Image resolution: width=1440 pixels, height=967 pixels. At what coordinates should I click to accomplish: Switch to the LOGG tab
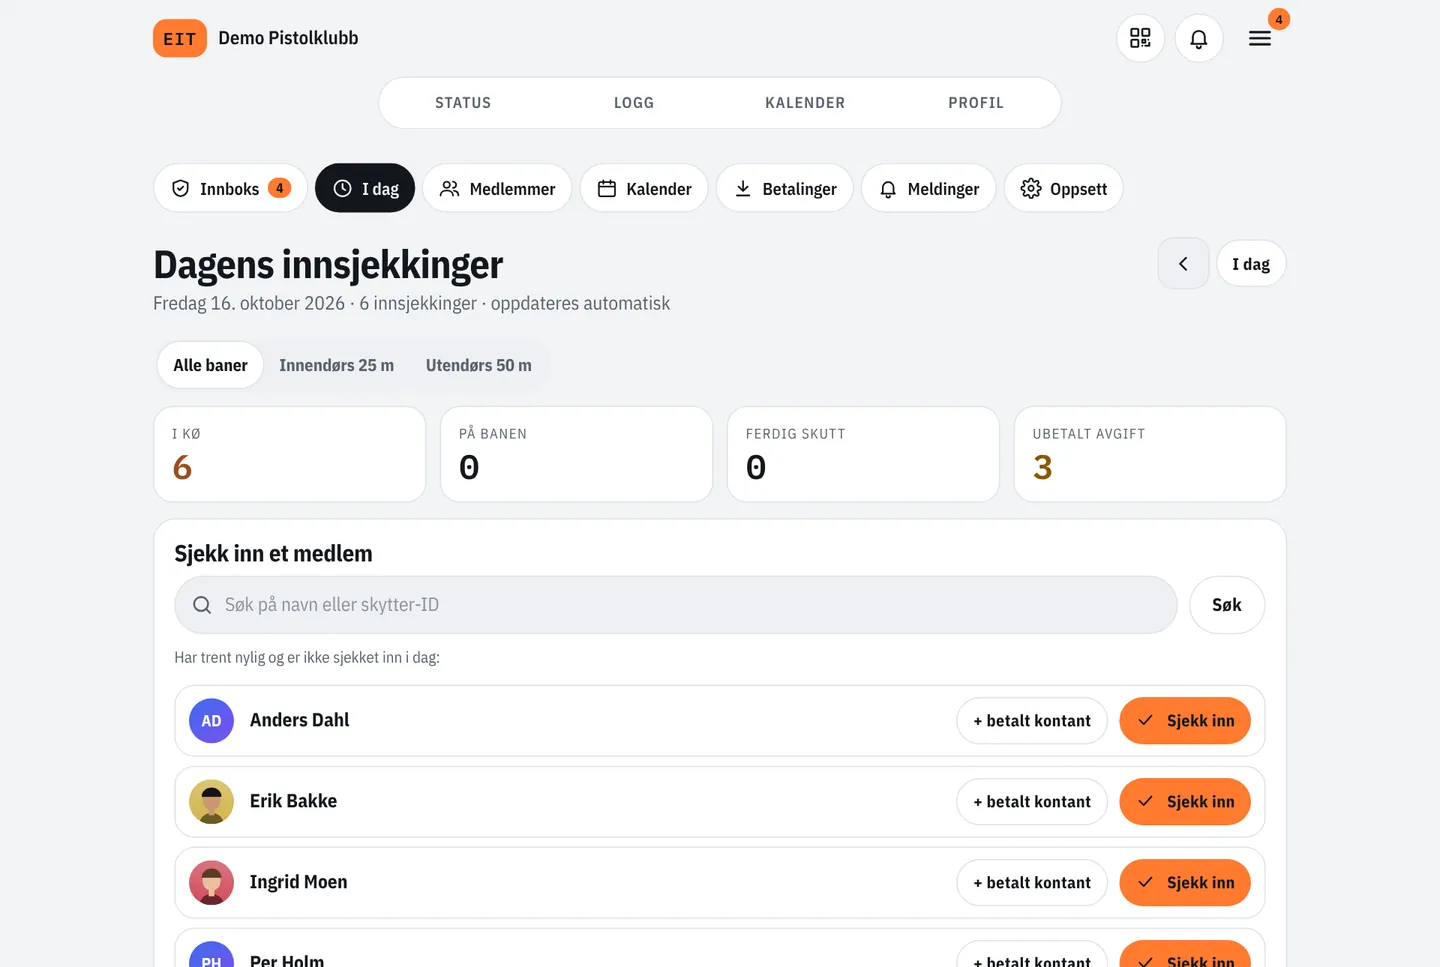[634, 103]
